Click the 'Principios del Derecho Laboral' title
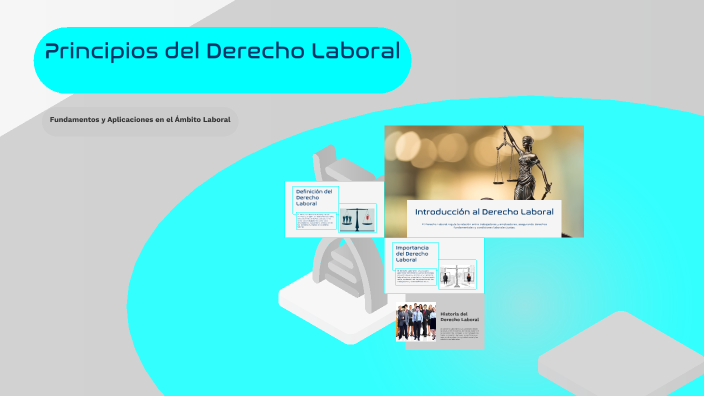 pyautogui.click(x=222, y=51)
